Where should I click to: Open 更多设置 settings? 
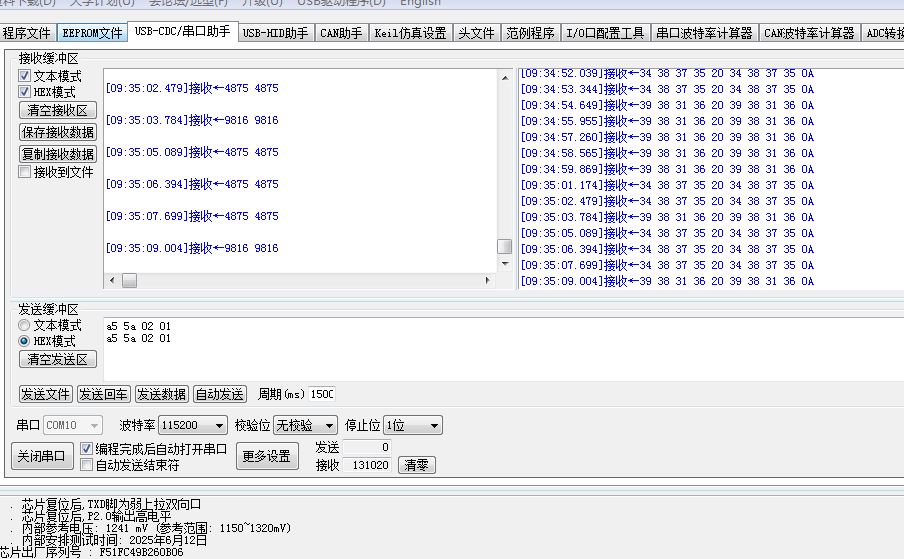[x=267, y=456]
